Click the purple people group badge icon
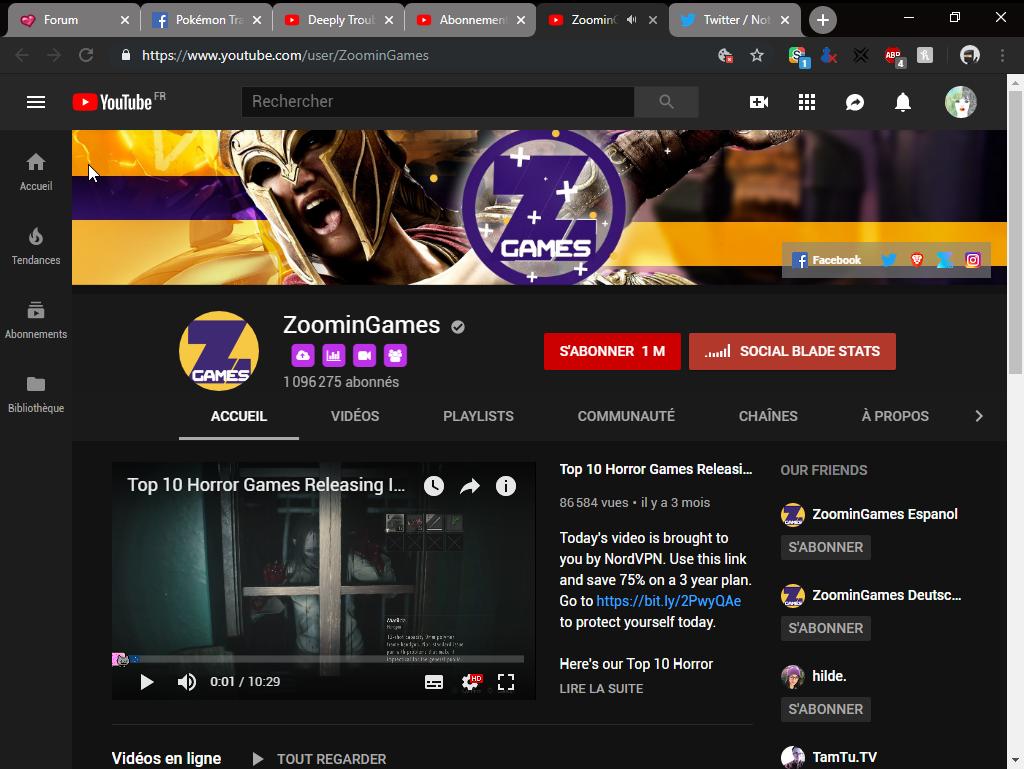Viewport: 1024px width, 769px height. pos(395,355)
